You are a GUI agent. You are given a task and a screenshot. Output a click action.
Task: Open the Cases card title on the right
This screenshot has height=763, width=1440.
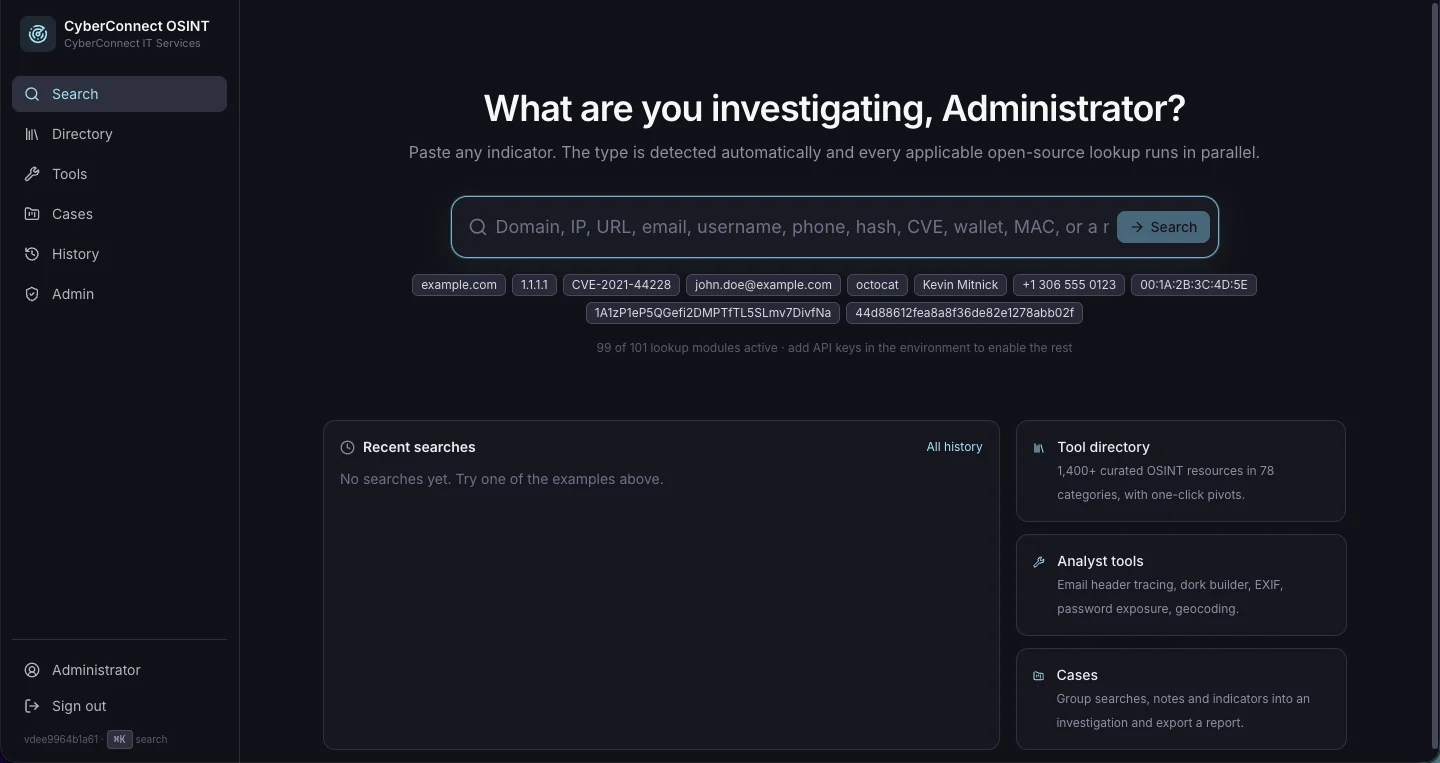1077,675
